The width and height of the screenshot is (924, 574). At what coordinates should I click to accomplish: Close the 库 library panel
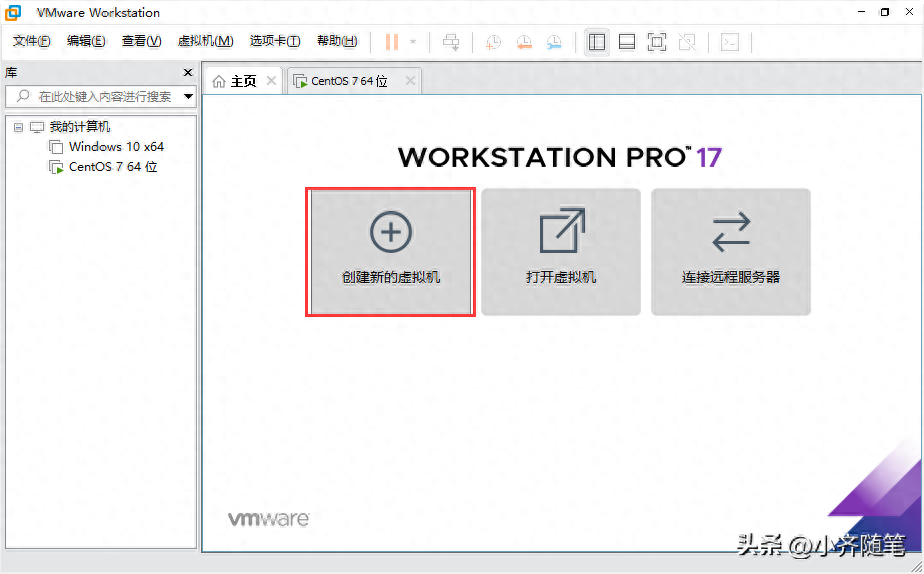[x=188, y=72]
